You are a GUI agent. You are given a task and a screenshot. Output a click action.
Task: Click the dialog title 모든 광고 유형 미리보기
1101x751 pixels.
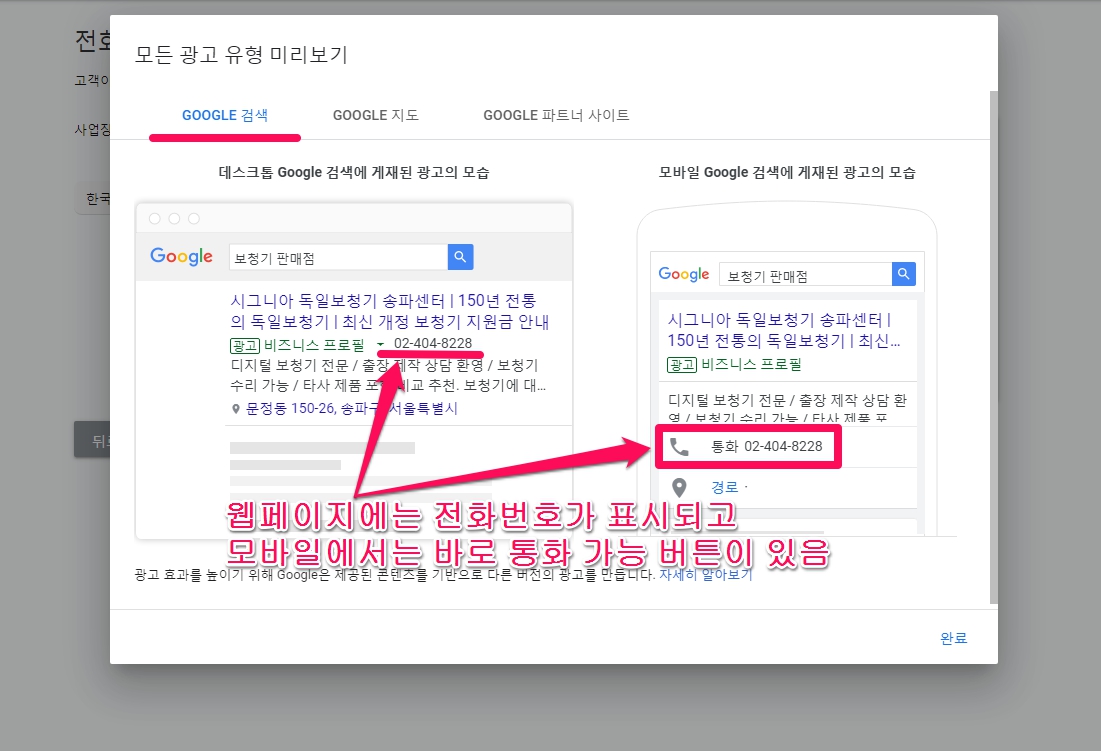click(241, 55)
